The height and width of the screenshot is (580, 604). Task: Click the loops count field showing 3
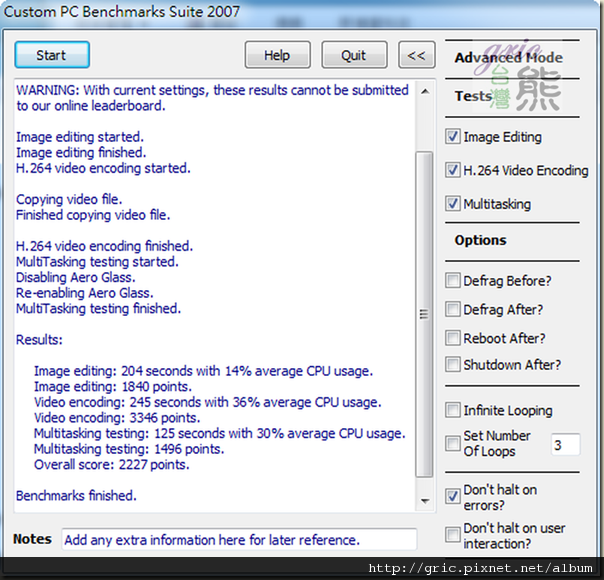pyautogui.click(x=565, y=445)
